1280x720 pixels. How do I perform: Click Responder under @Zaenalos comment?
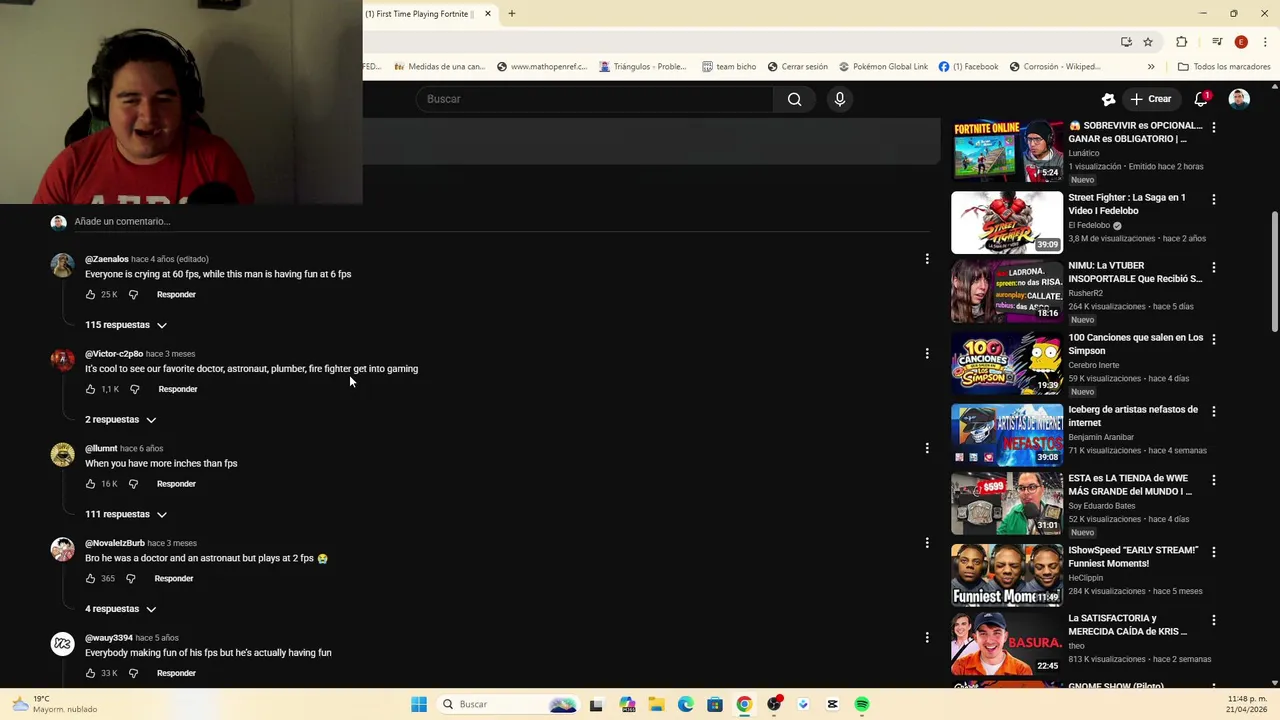click(176, 295)
